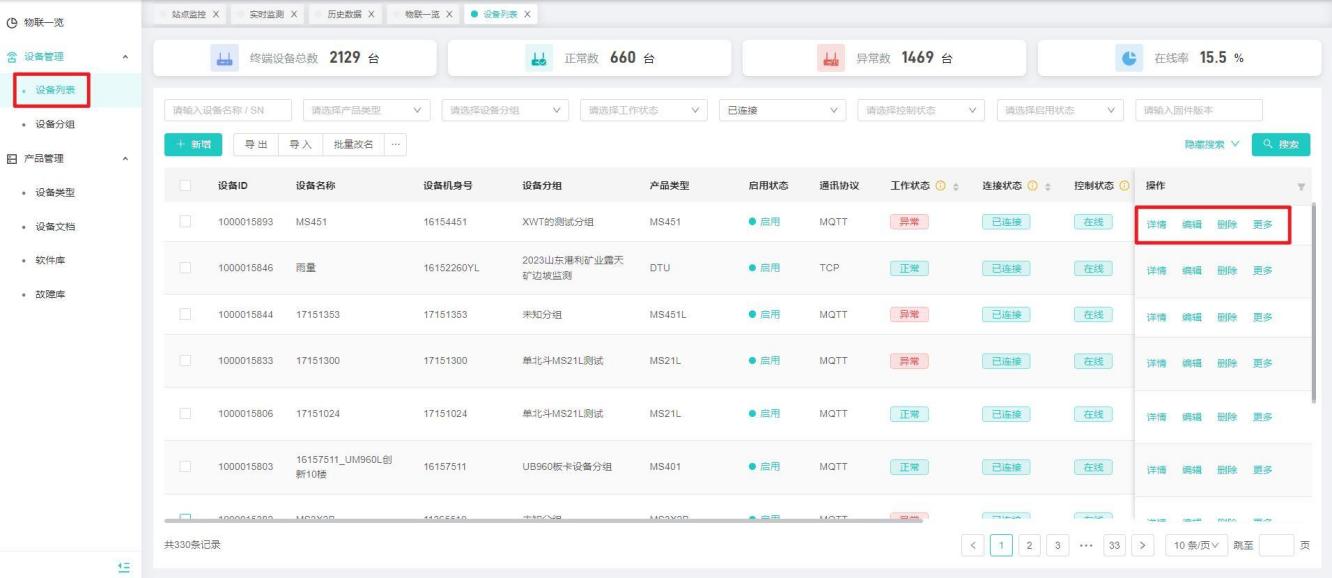Image resolution: width=1332 pixels, height=578 pixels.
Task: Click the filter funnel icon in 操作 column
Action: click(x=1301, y=187)
